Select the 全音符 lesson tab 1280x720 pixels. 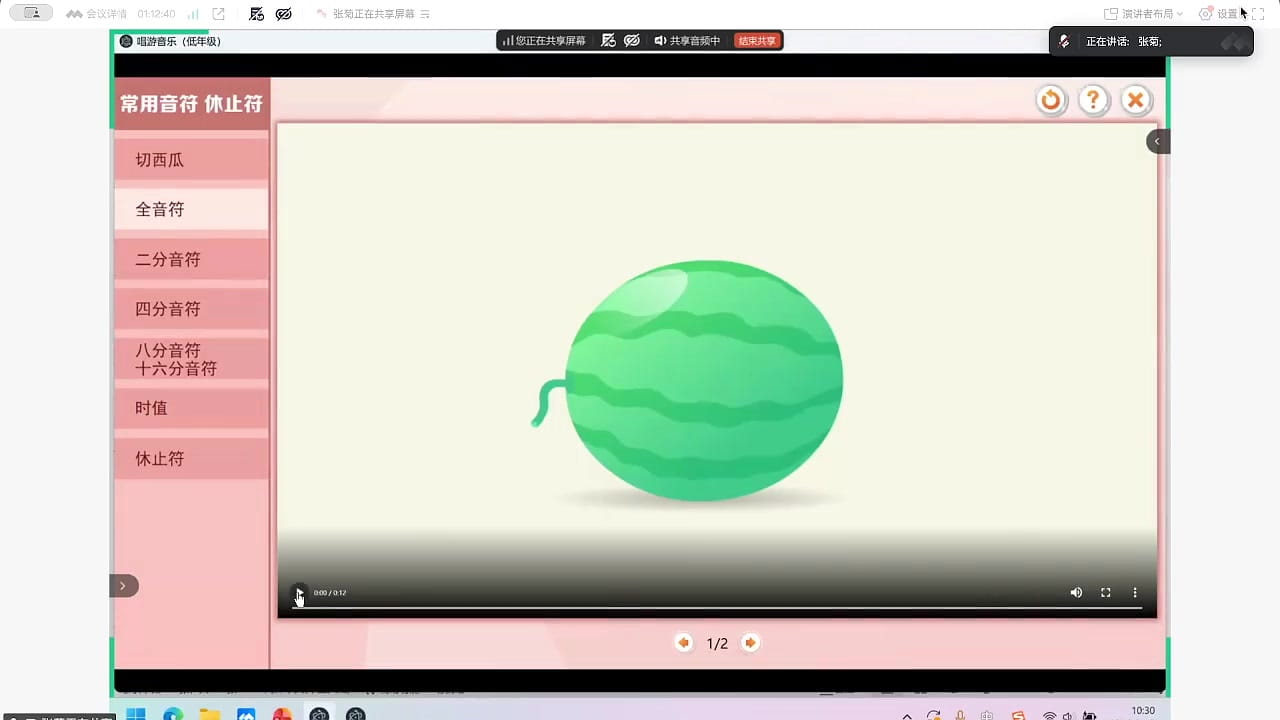click(x=191, y=209)
